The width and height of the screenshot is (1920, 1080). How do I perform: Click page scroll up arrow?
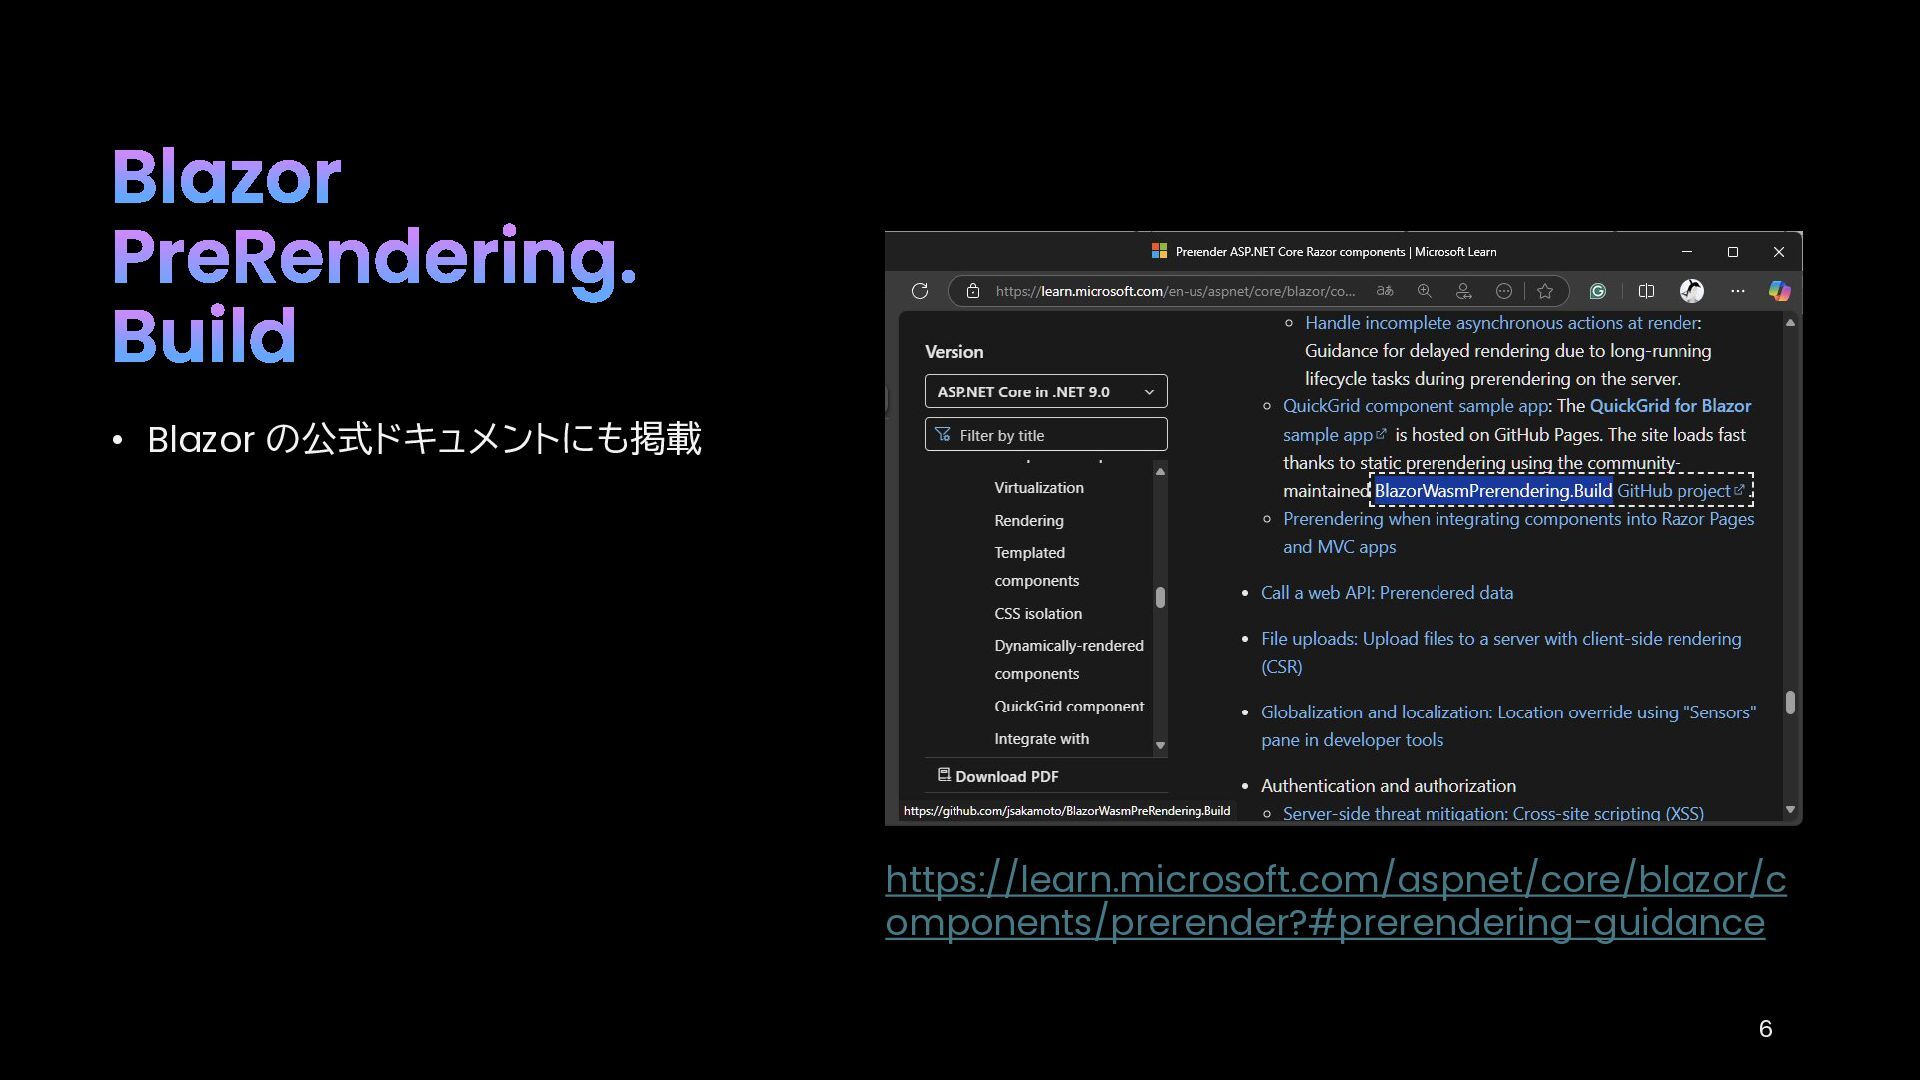point(1790,323)
